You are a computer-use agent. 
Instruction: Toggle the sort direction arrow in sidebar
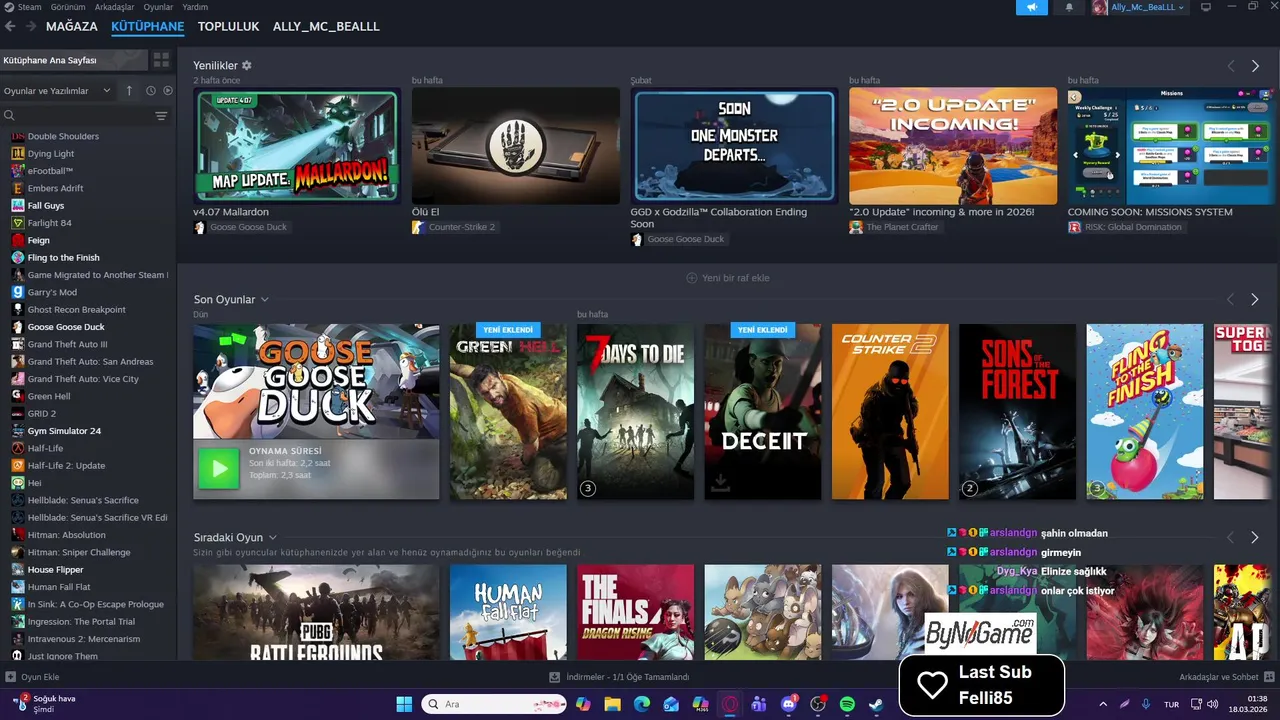[129, 91]
